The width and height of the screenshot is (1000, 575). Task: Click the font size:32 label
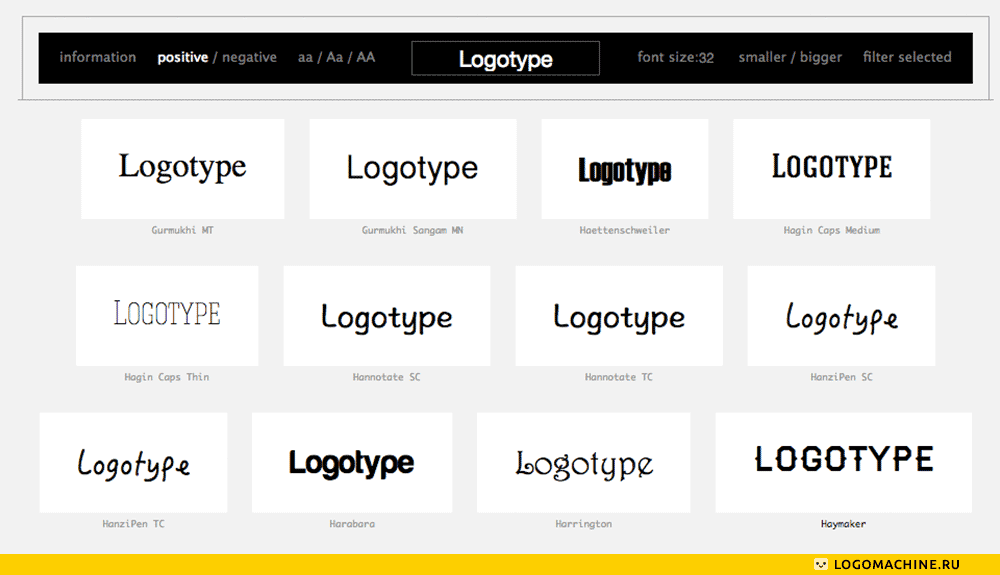coord(675,57)
